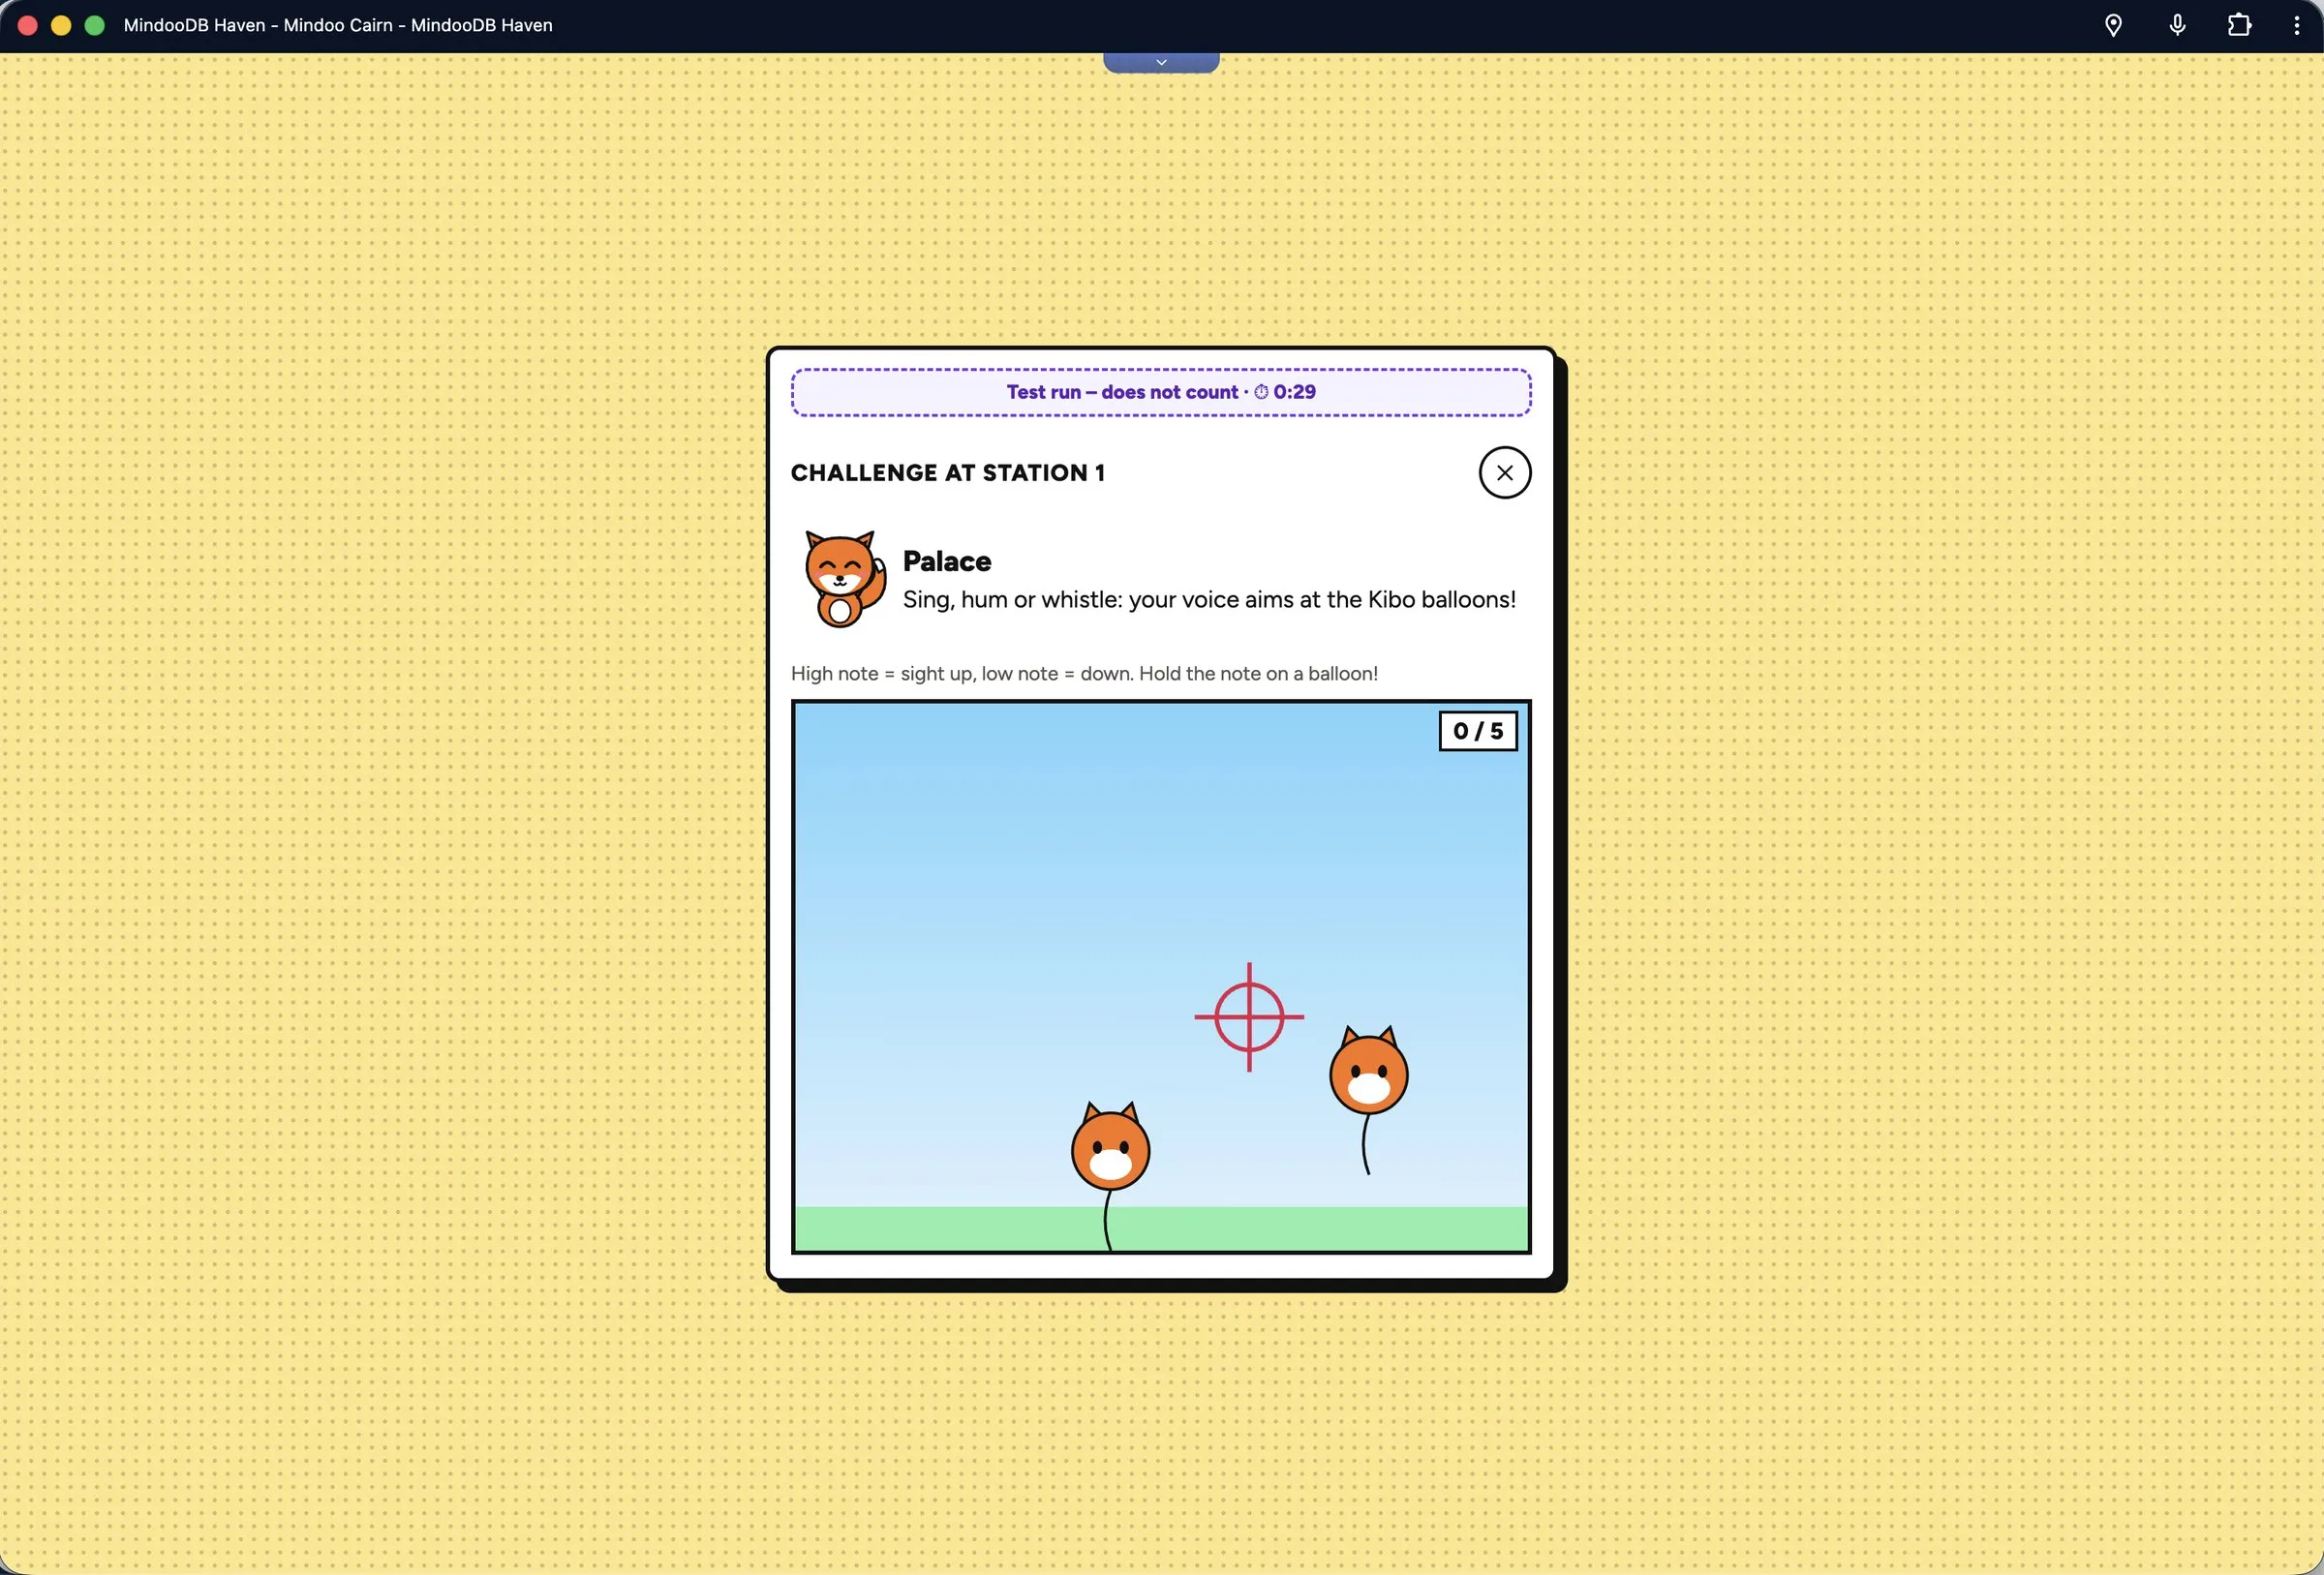The image size is (2324, 1575).
Task: Click the Palace heading
Action: tap(946, 561)
